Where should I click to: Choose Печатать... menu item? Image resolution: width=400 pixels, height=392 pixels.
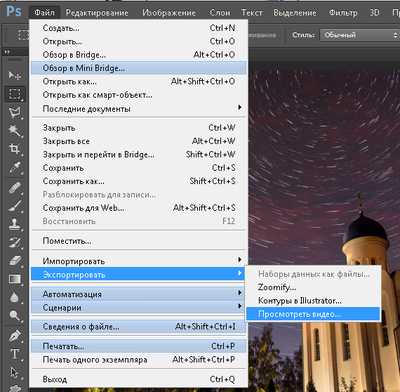coord(139,346)
